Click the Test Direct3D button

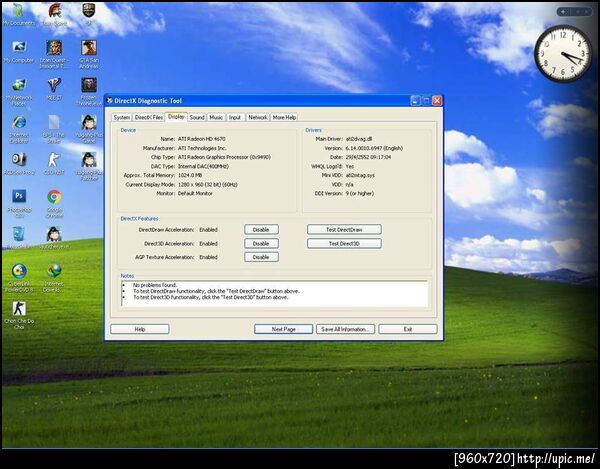coord(344,243)
